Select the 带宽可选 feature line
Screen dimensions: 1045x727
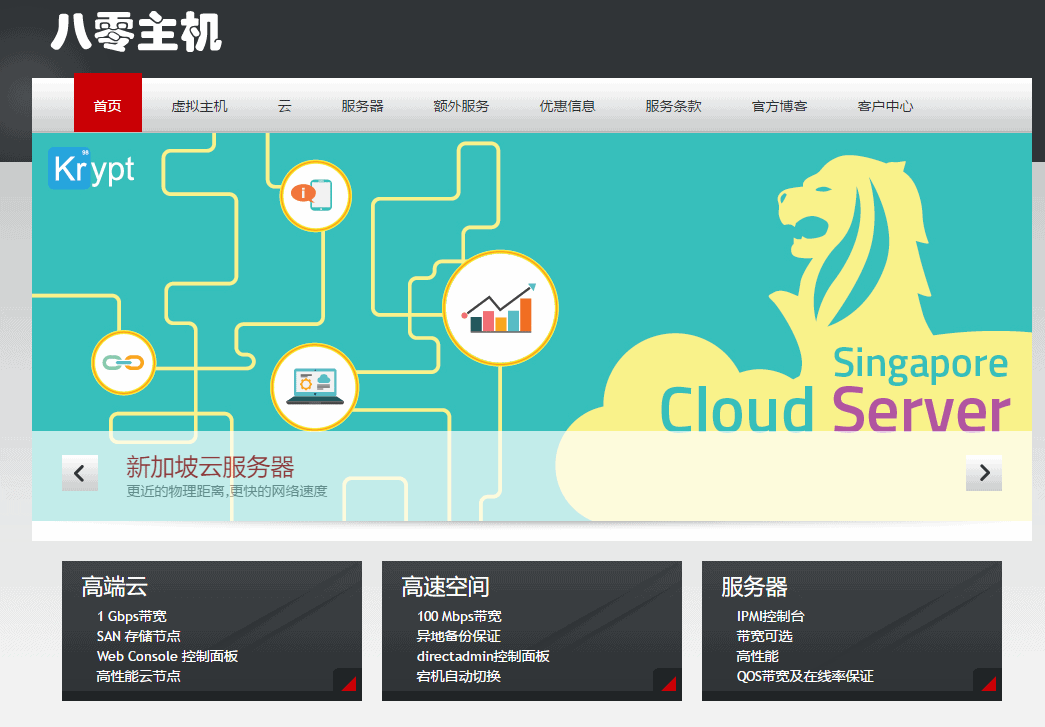[x=764, y=636]
